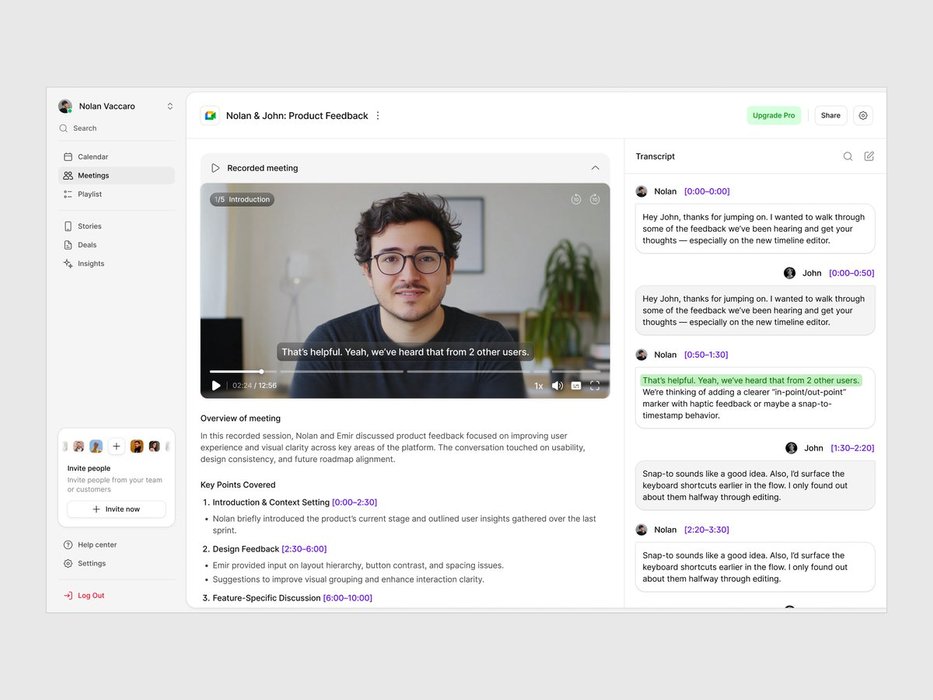Open the Calendar page in sidebar
This screenshot has height=700, width=933.
coord(117,157)
